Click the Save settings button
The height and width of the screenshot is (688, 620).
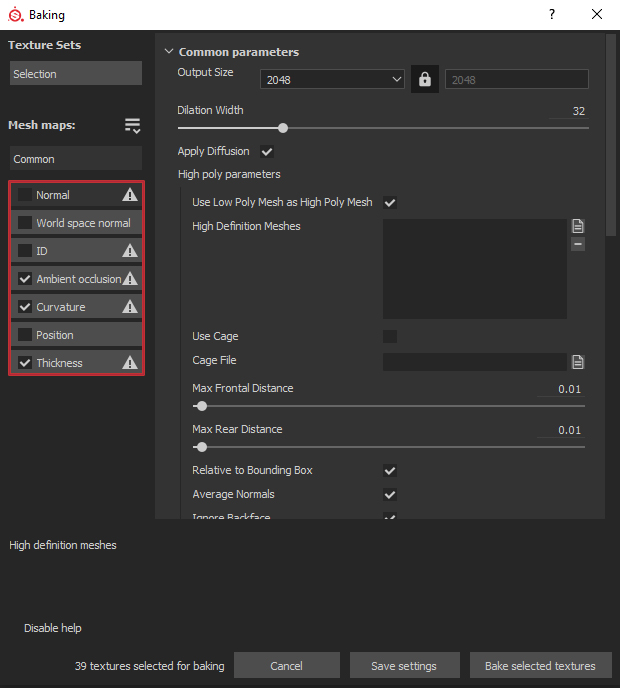coord(404,666)
